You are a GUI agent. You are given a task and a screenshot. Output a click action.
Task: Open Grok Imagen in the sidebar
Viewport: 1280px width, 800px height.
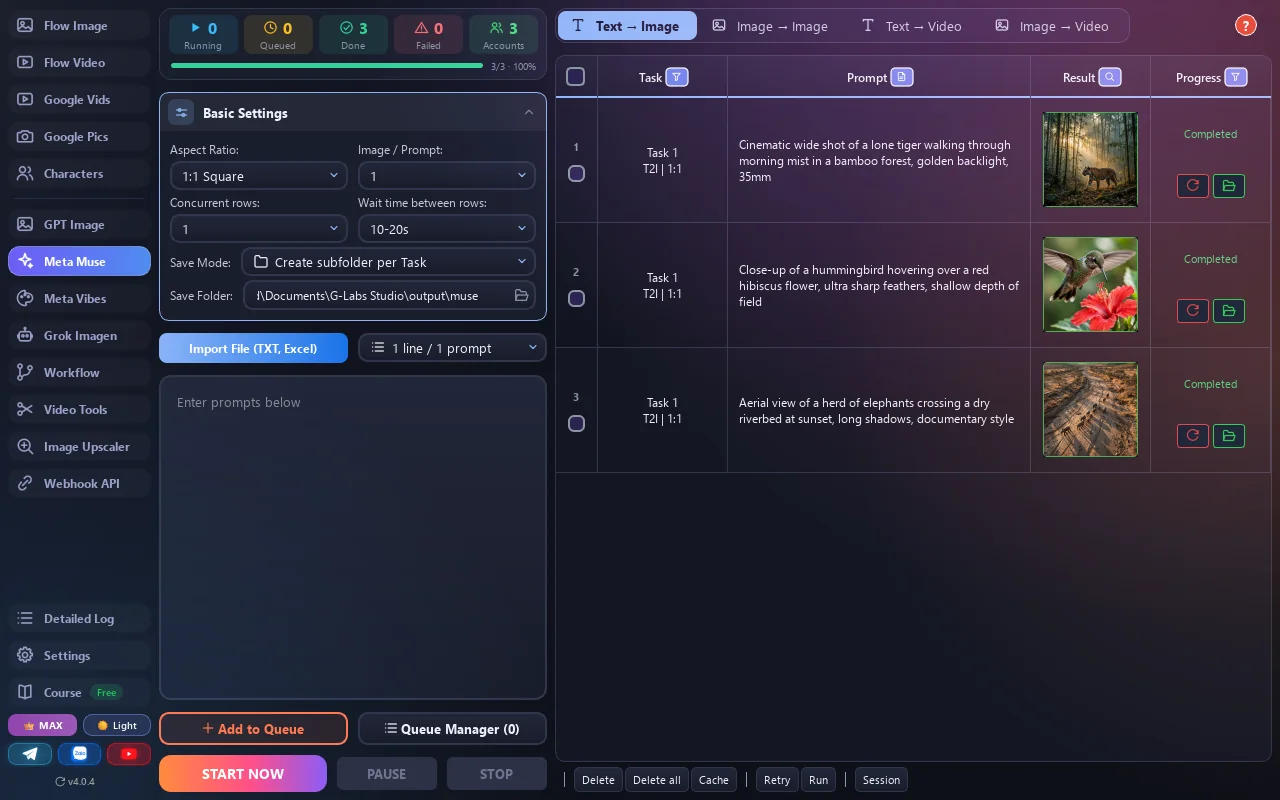click(79, 336)
